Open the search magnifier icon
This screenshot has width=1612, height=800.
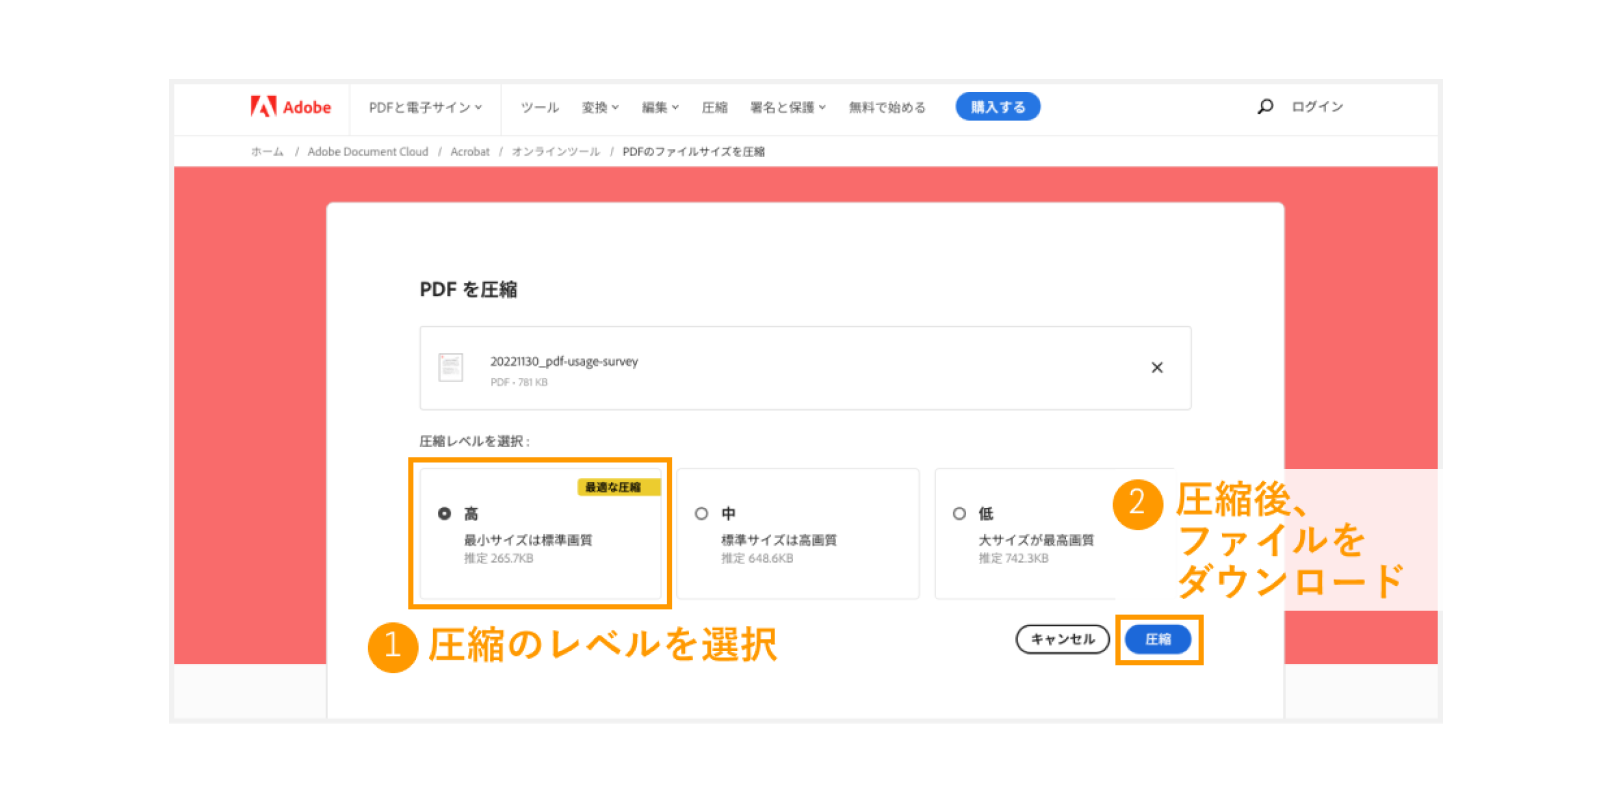pyautogui.click(x=1265, y=106)
